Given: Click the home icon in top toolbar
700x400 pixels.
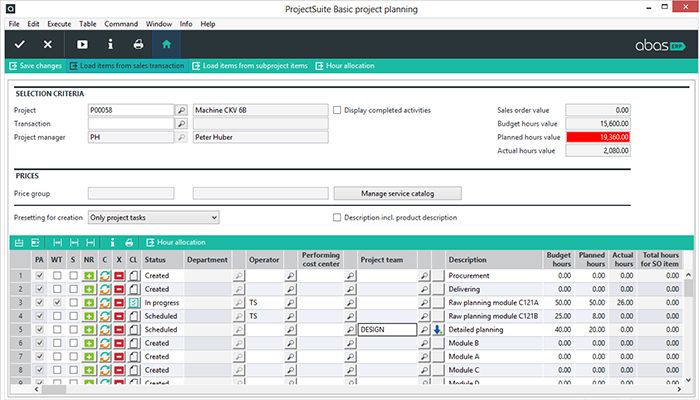Looking at the screenshot, I should (x=166, y=44).
